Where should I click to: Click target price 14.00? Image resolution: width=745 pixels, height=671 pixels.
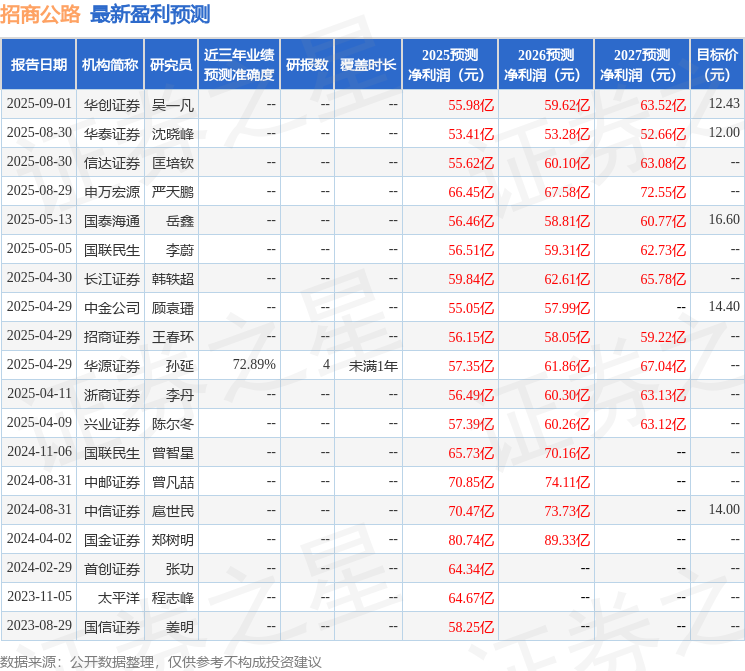(x=724, y=509)
